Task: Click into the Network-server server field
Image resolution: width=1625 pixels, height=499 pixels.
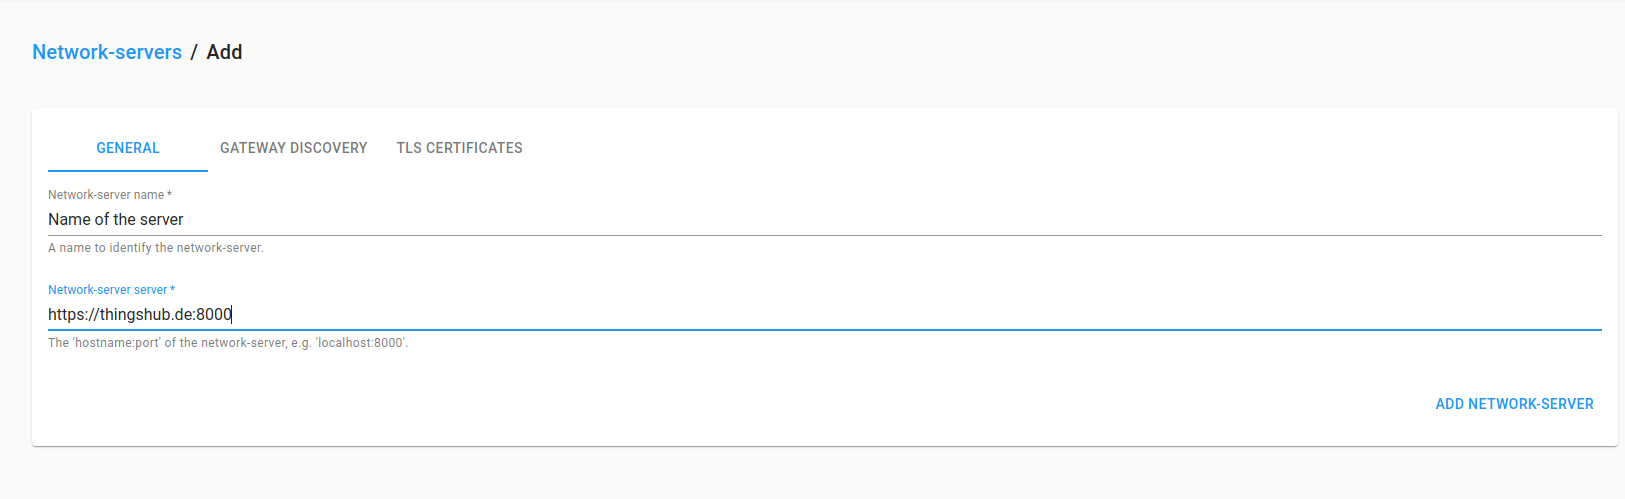Action: (x=824, y=314)
